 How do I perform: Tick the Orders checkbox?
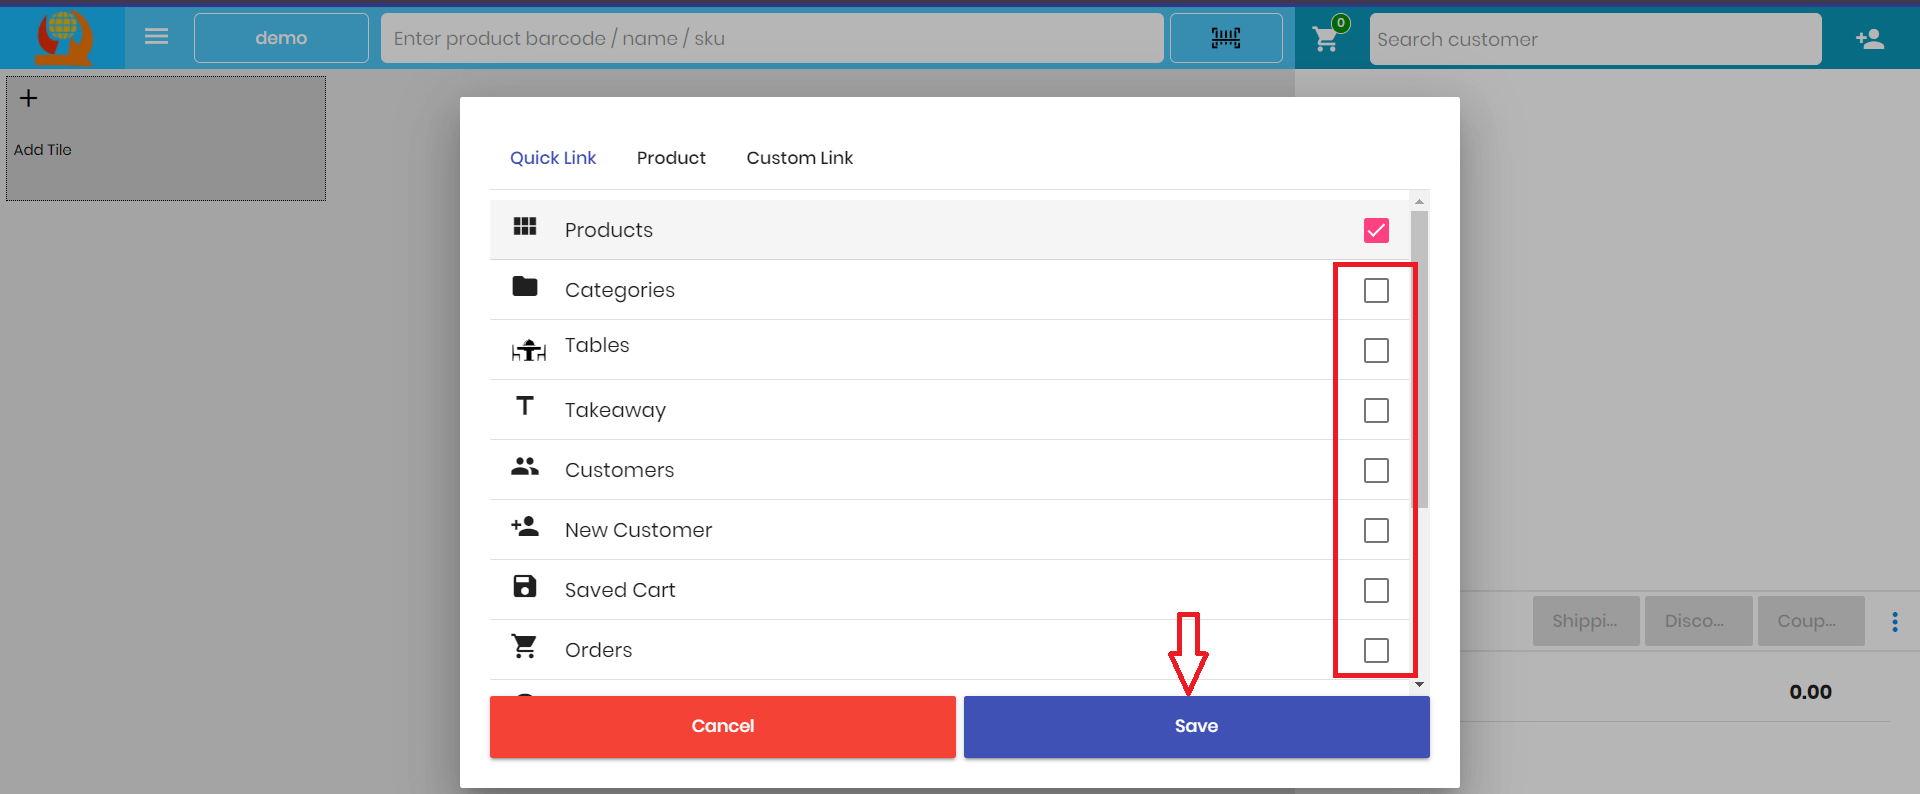point(1376,651)
